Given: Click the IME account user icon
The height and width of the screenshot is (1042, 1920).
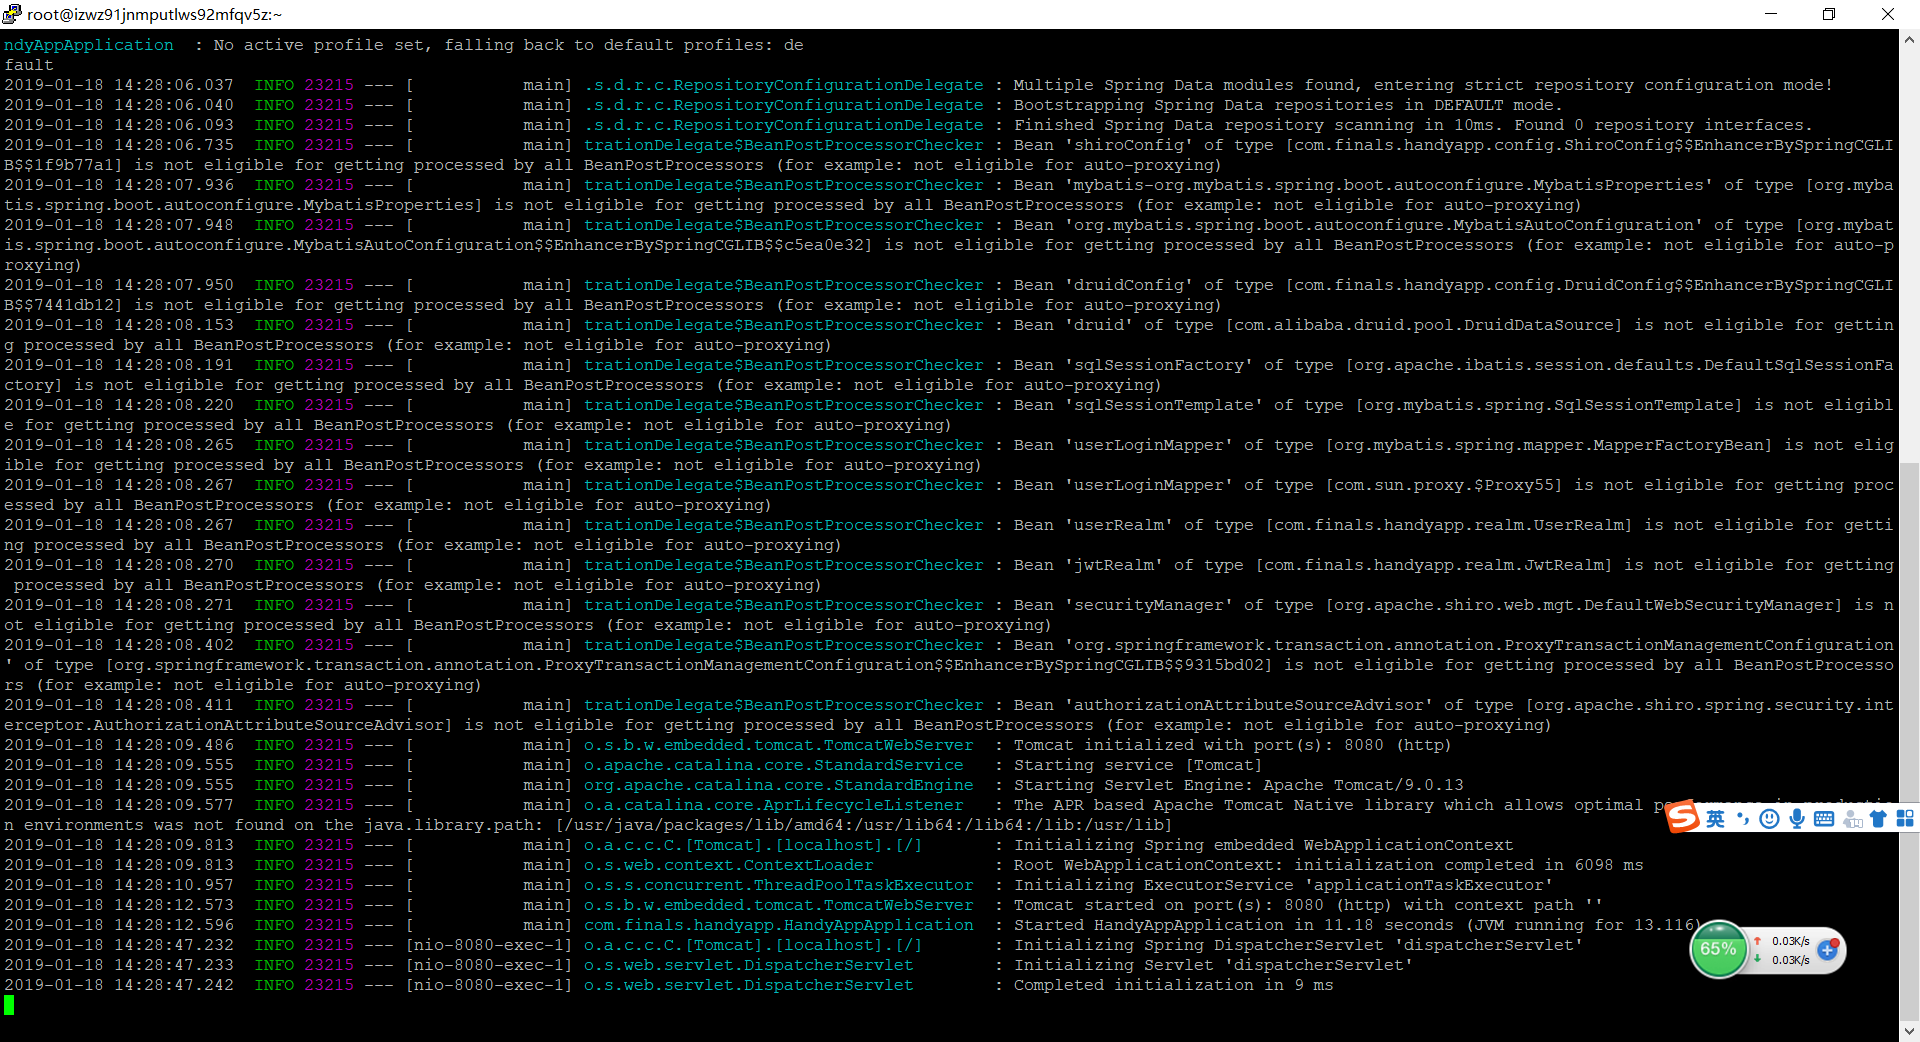Looking at the screenshot, I should pos(1852,819).
